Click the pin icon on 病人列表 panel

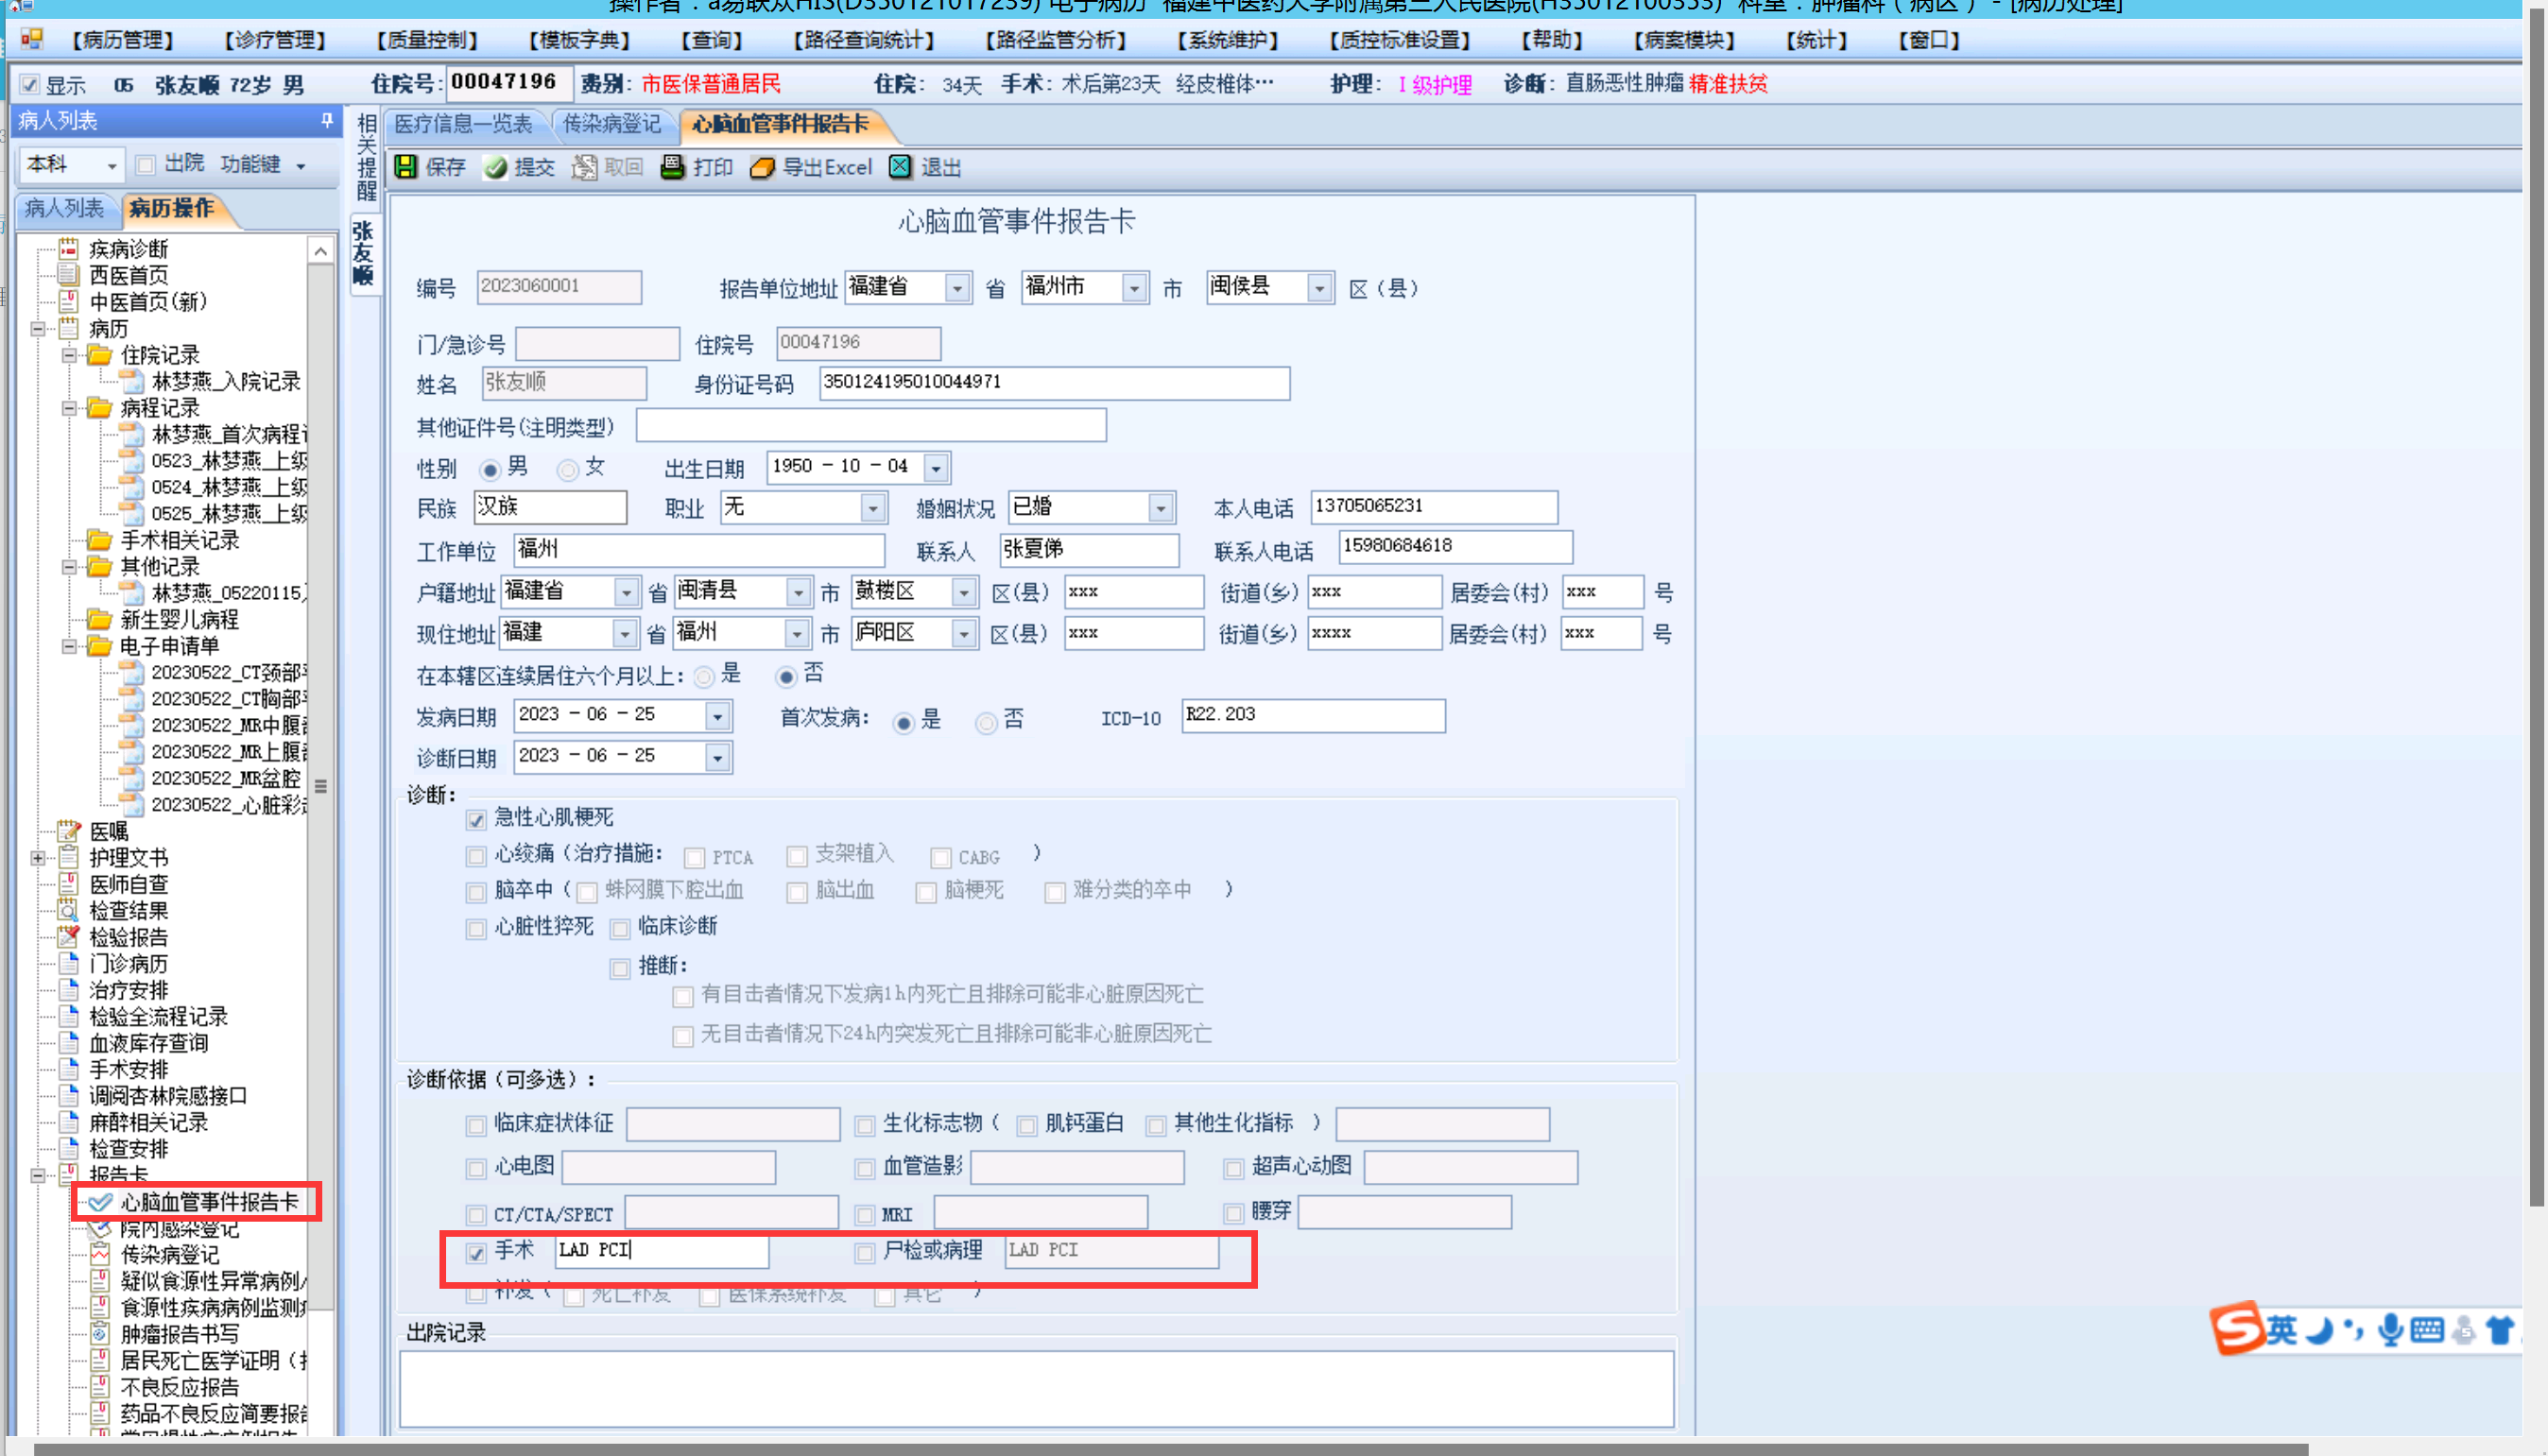(327, 121)
